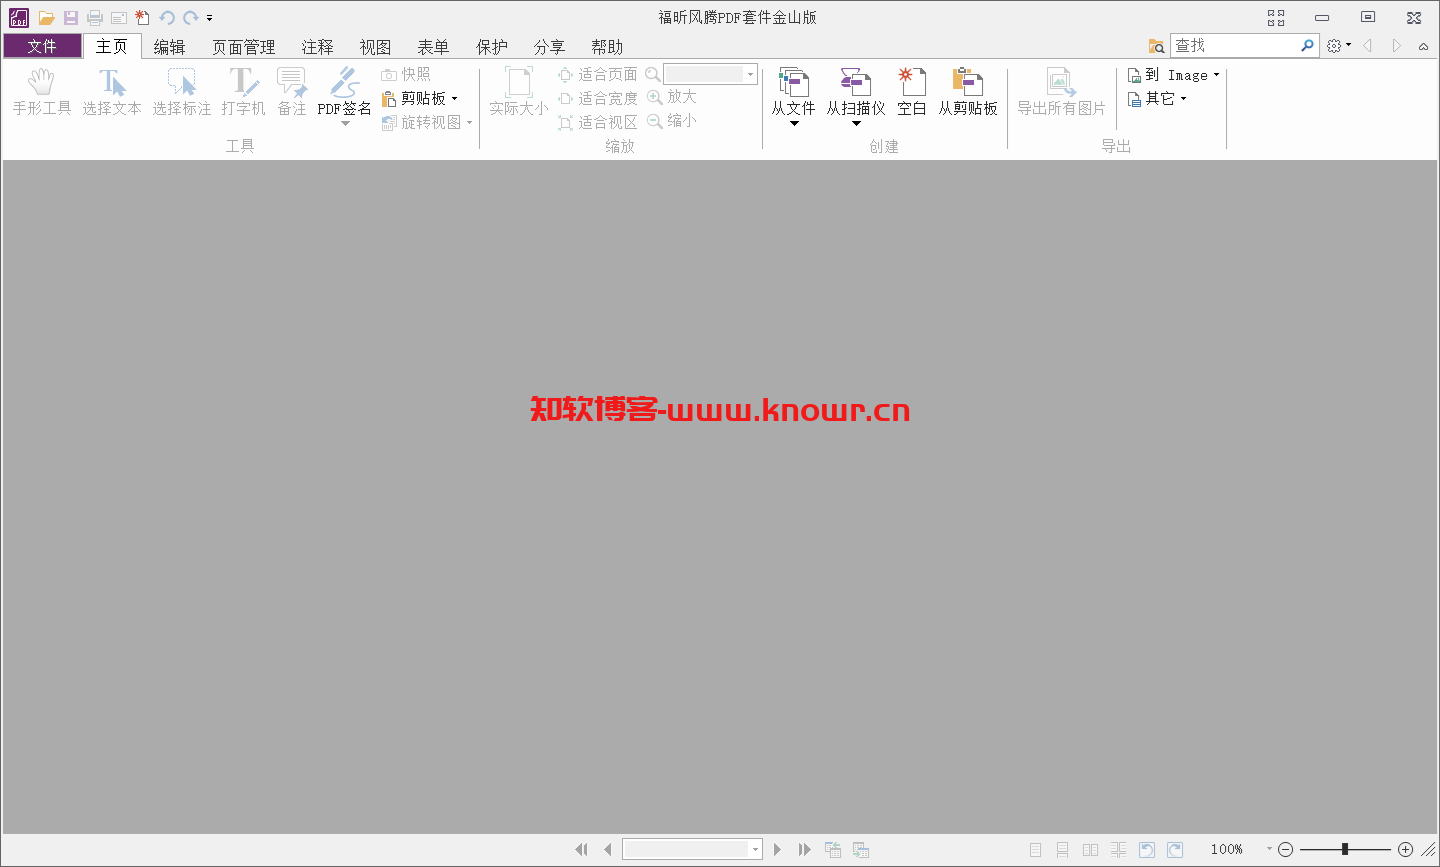
Task: Take a 快照 snapshot
Action: (406, 75)
